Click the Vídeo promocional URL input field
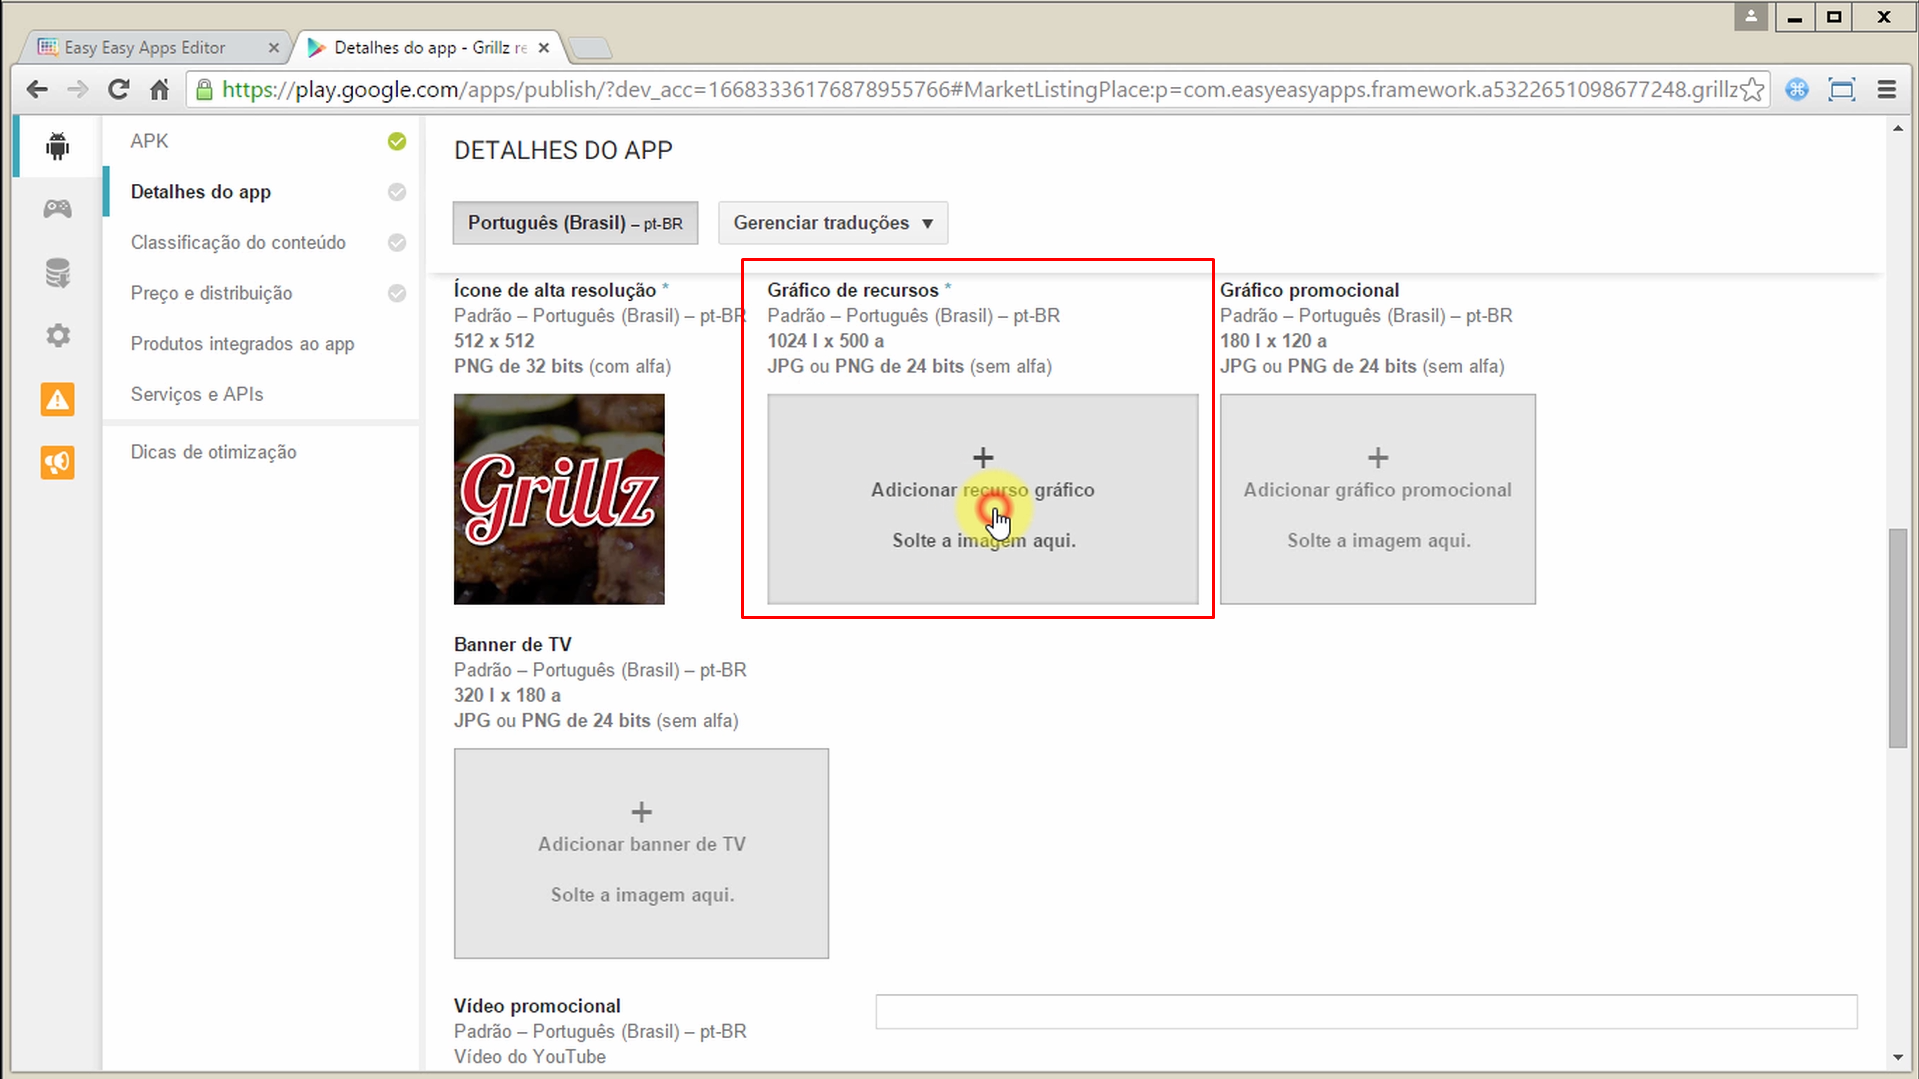Screen dimensions: 1919x1079 (1365, 1011)
